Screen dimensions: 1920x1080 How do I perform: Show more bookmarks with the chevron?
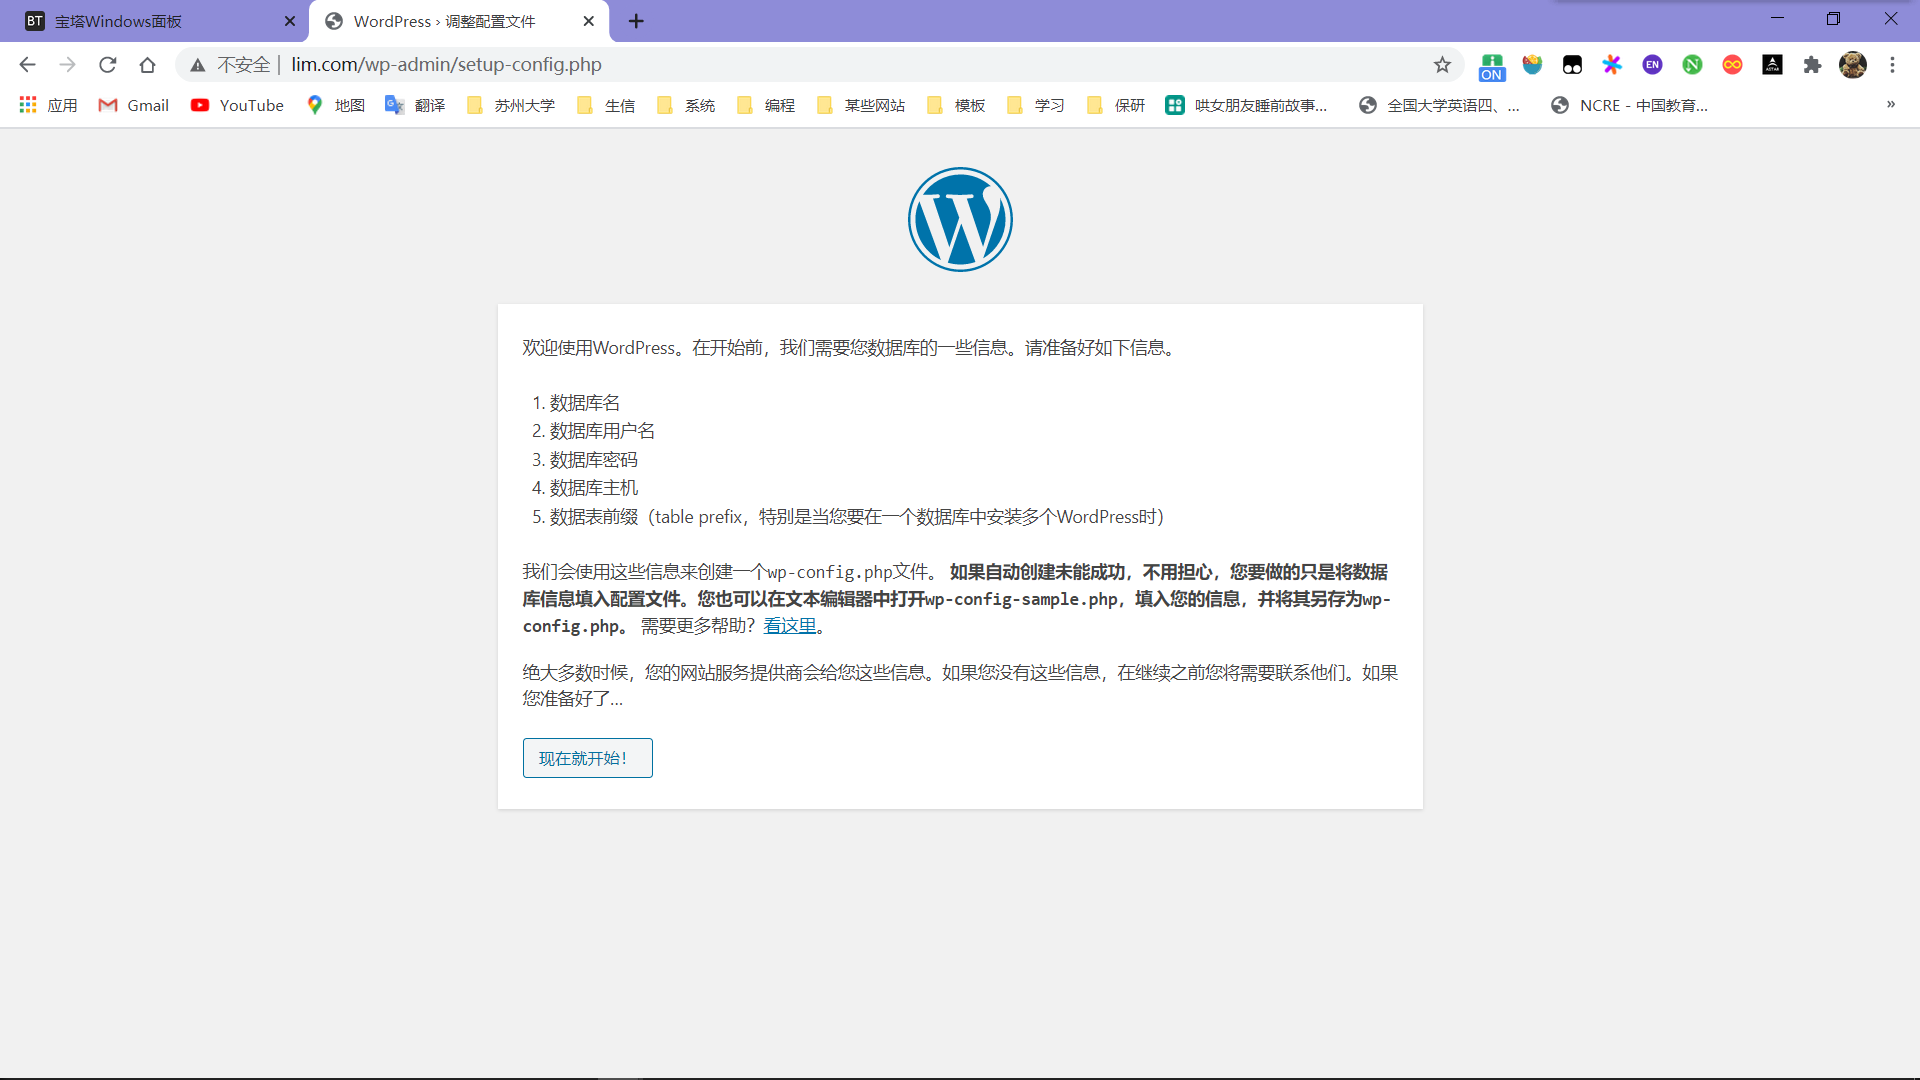coord(1891,105)
